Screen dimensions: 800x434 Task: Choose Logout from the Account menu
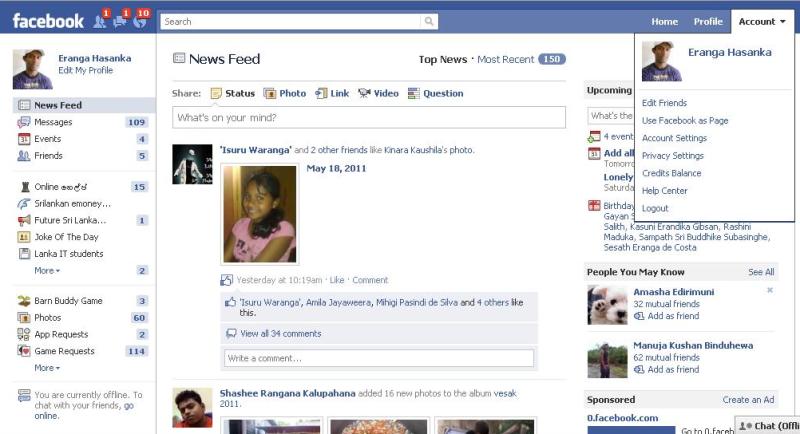(655, 209)
